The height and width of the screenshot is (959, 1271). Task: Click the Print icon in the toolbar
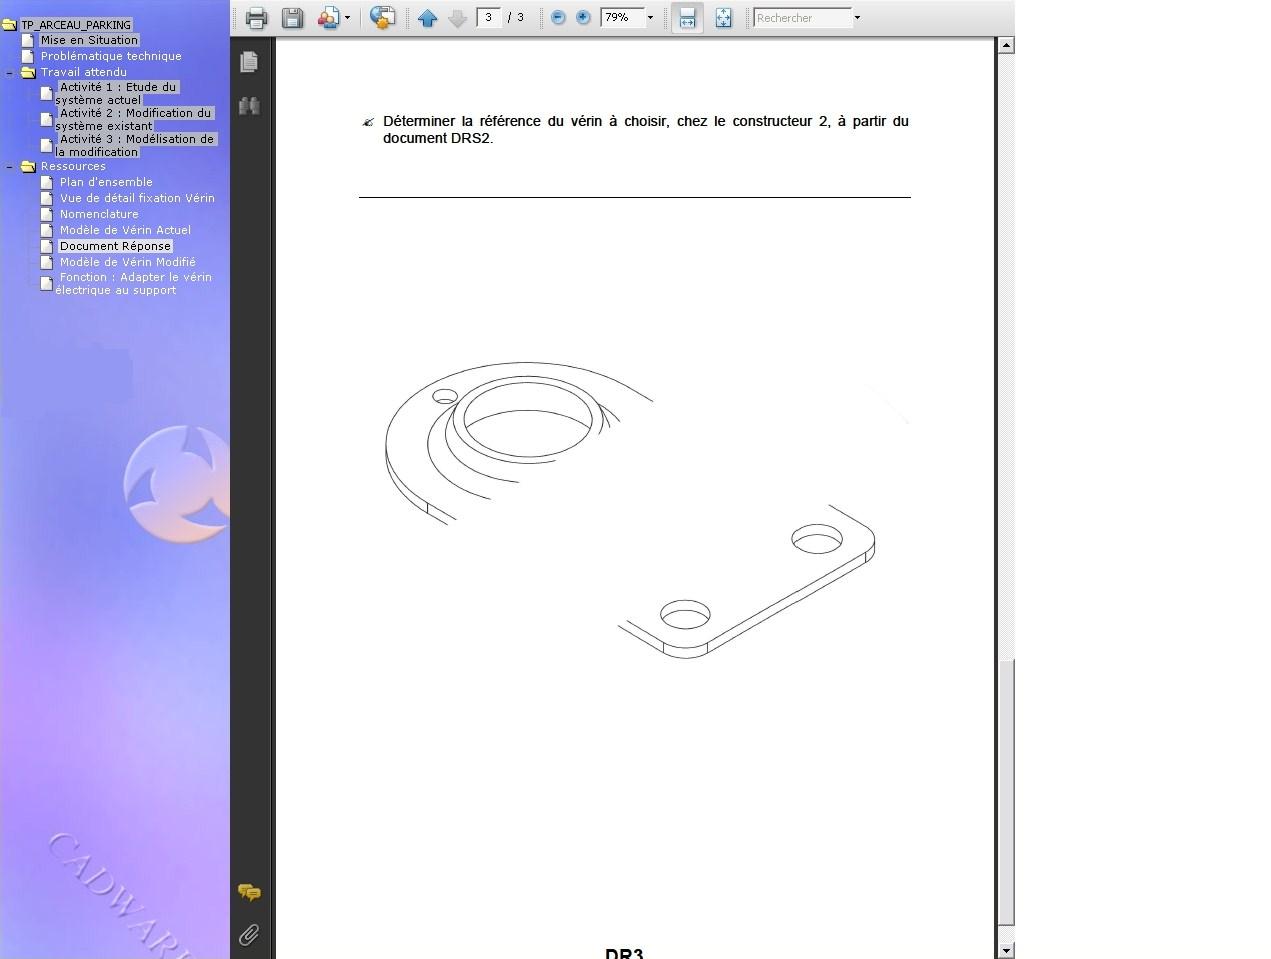coord(256,18)
